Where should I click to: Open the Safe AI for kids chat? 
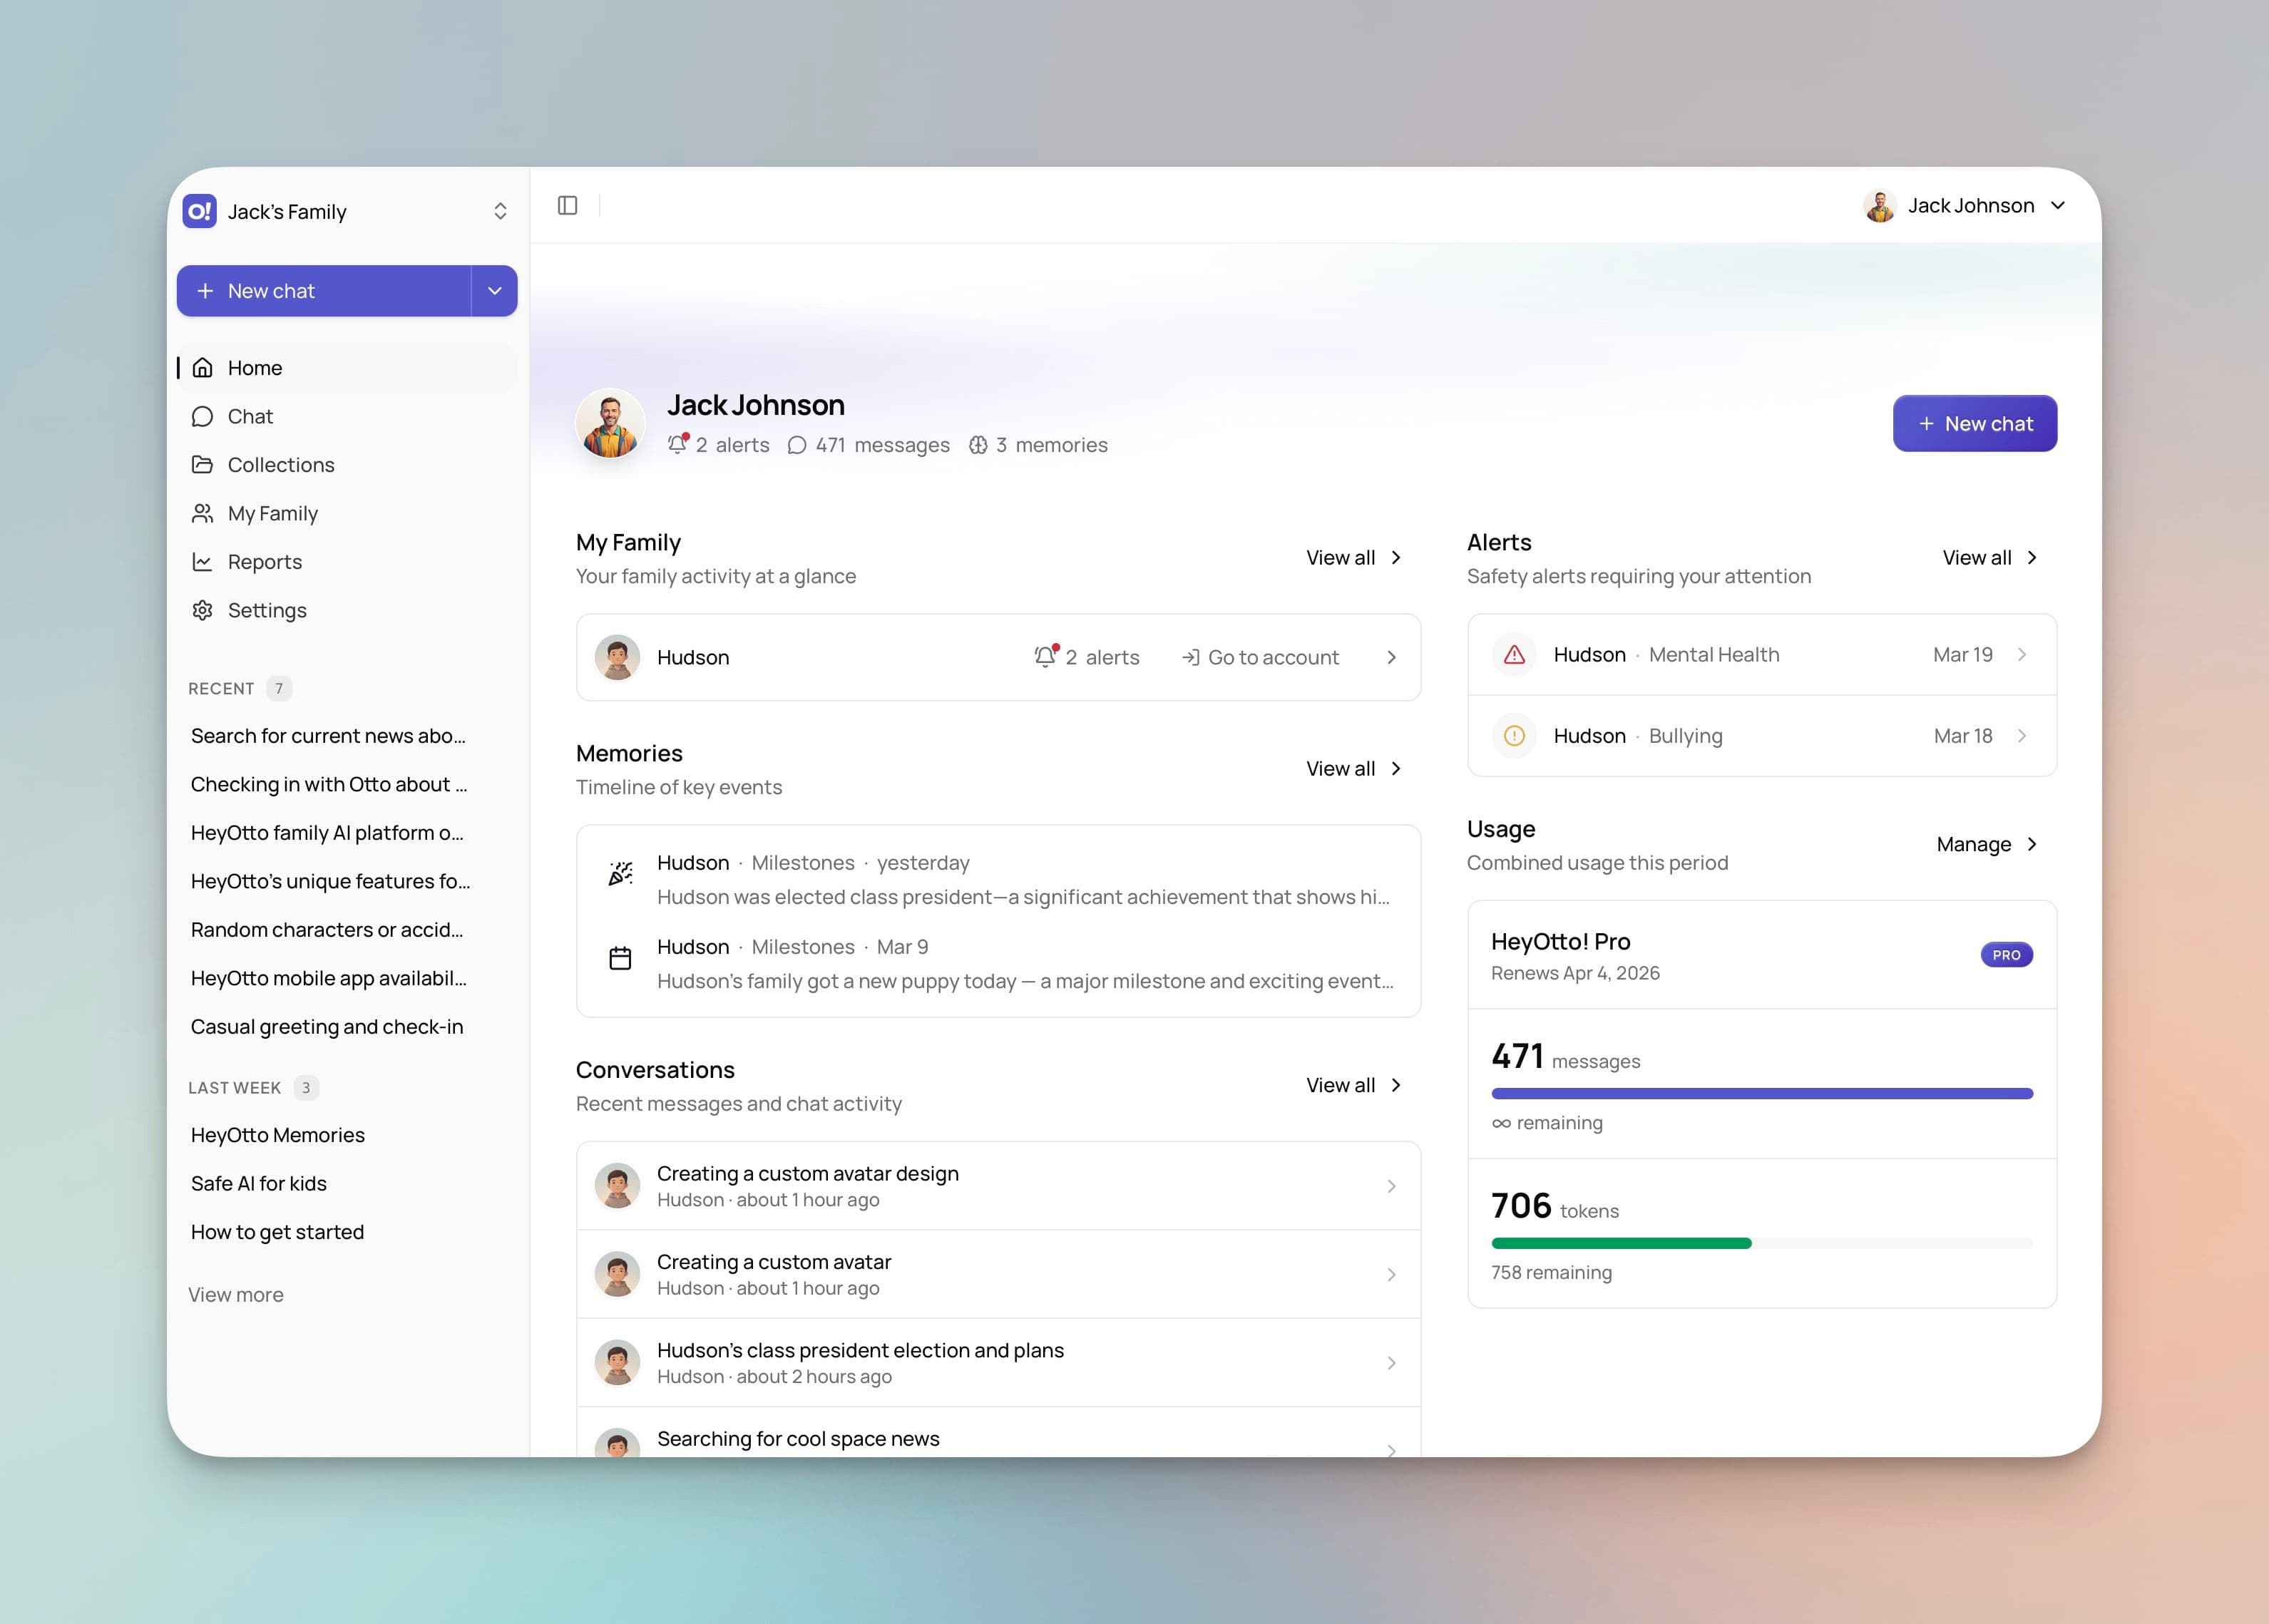click(x=258, y=1183)
